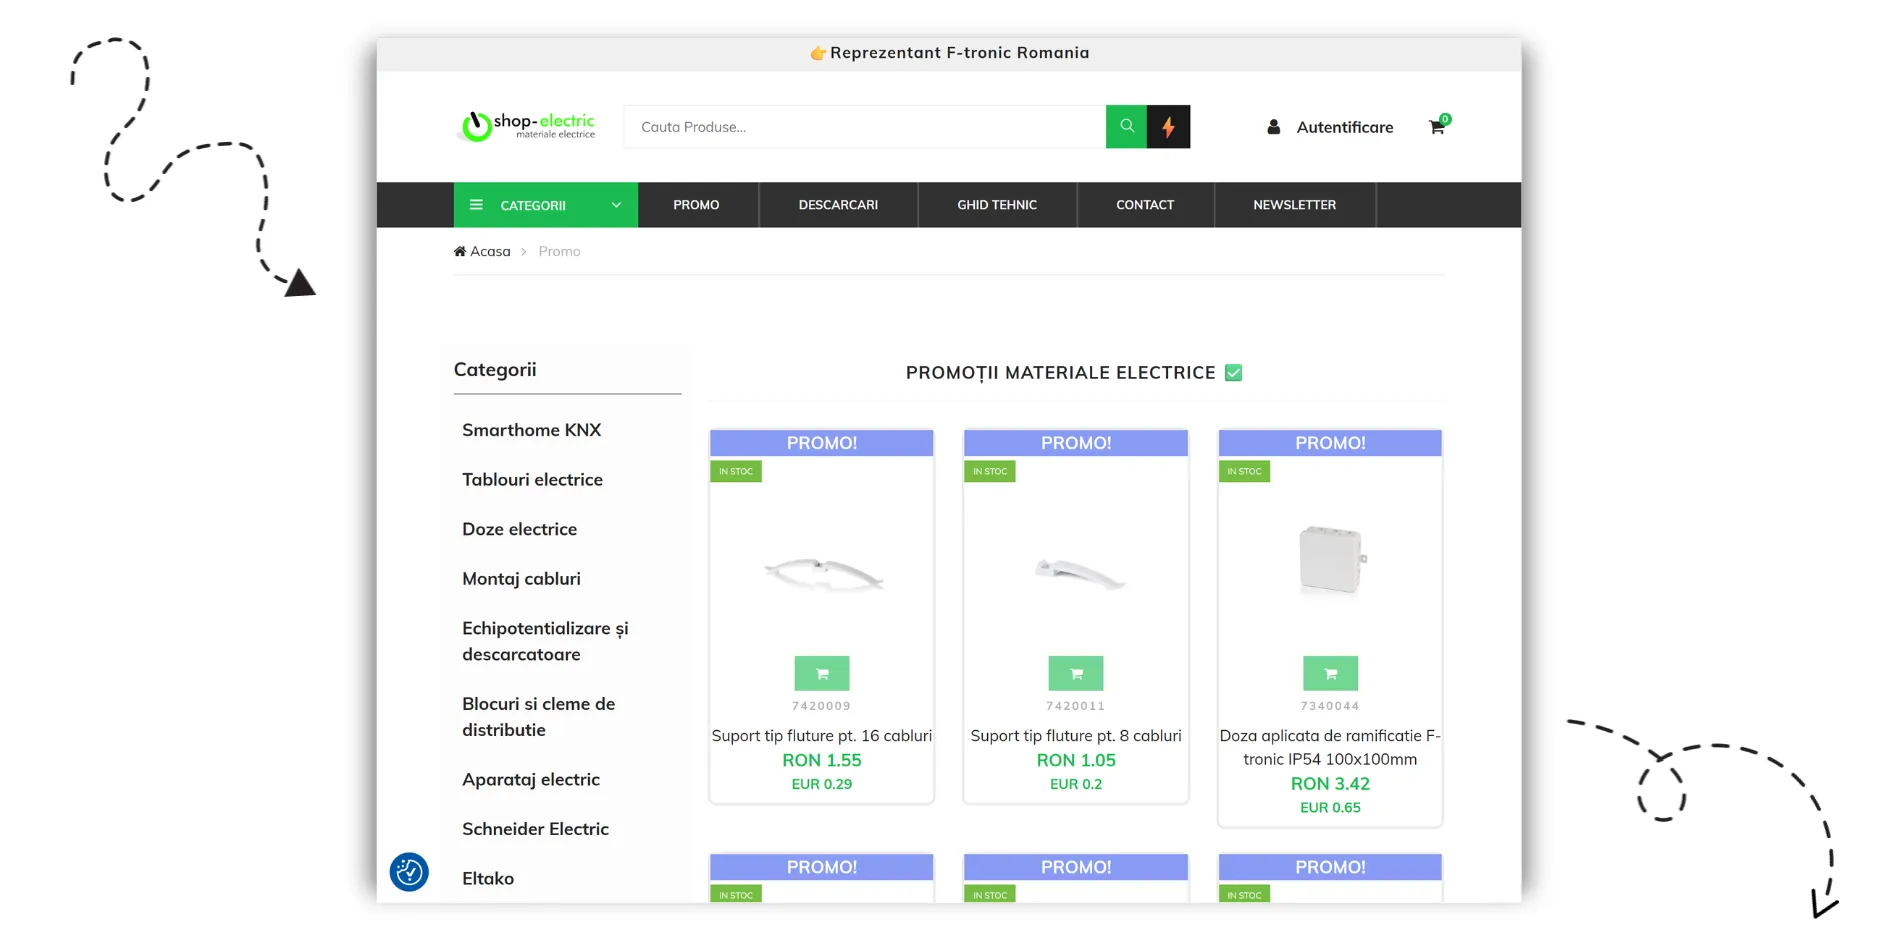Click PROMO! banner on 8 cabluri card
The width and height of the screenshot is (1897, 940).
pos(1076,443)
